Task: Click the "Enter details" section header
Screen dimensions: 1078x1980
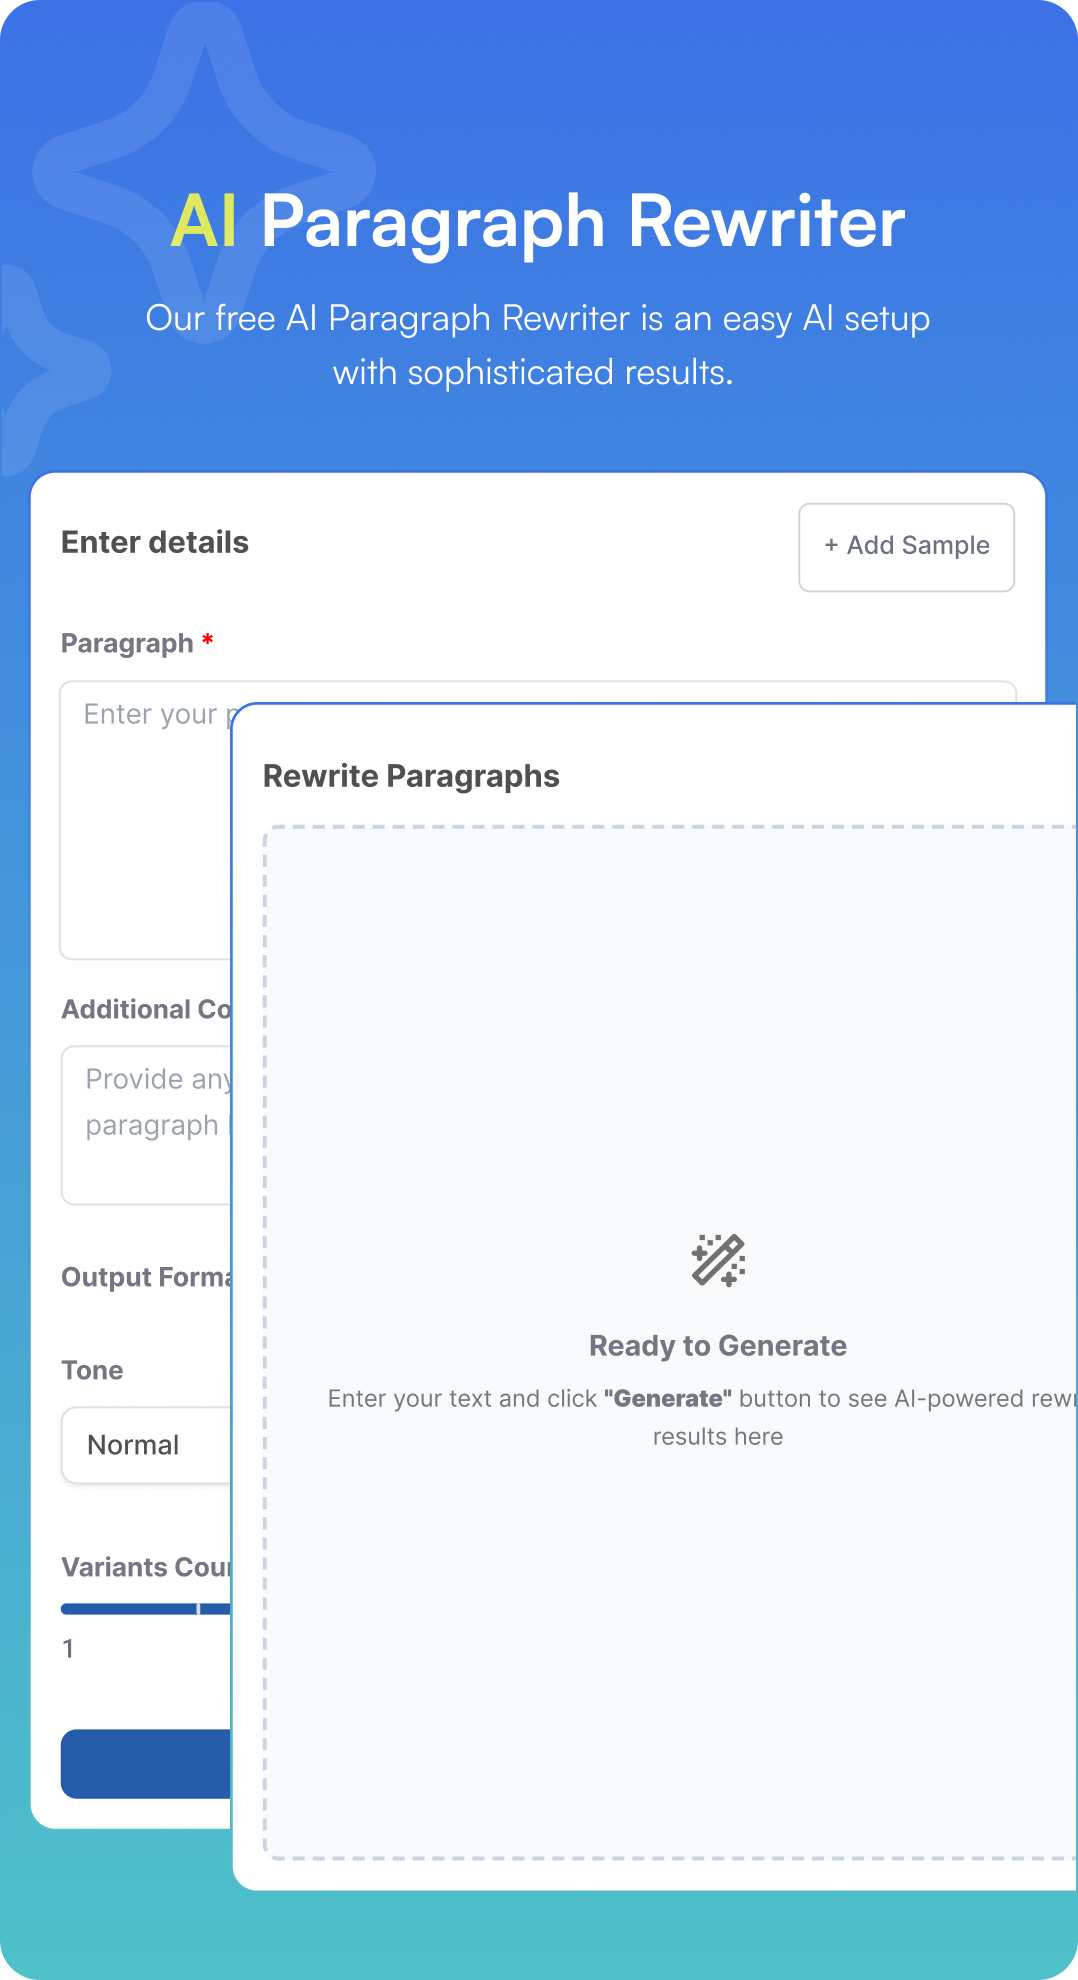Action: [154, 542]
